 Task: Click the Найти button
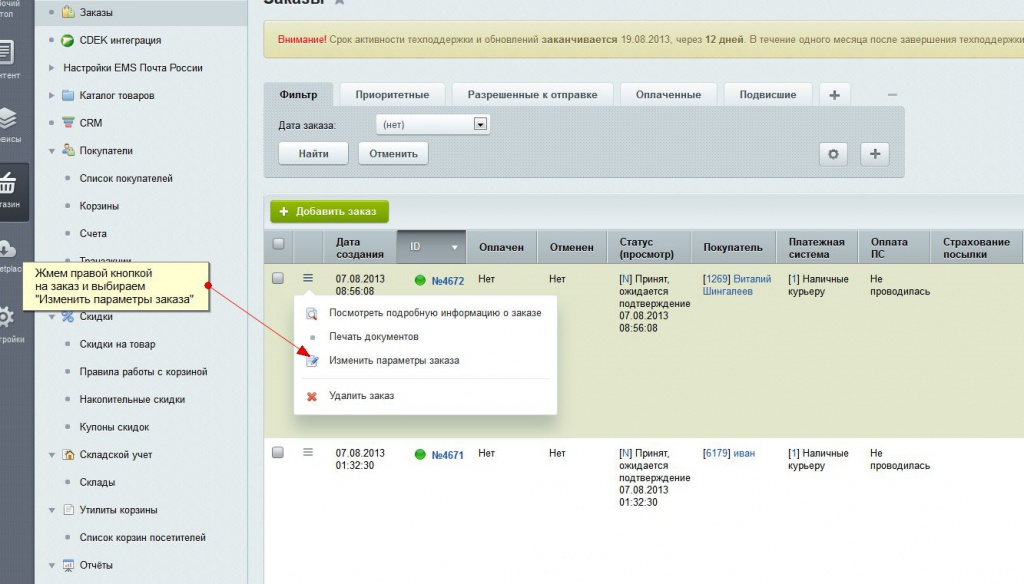coord(312,154)
